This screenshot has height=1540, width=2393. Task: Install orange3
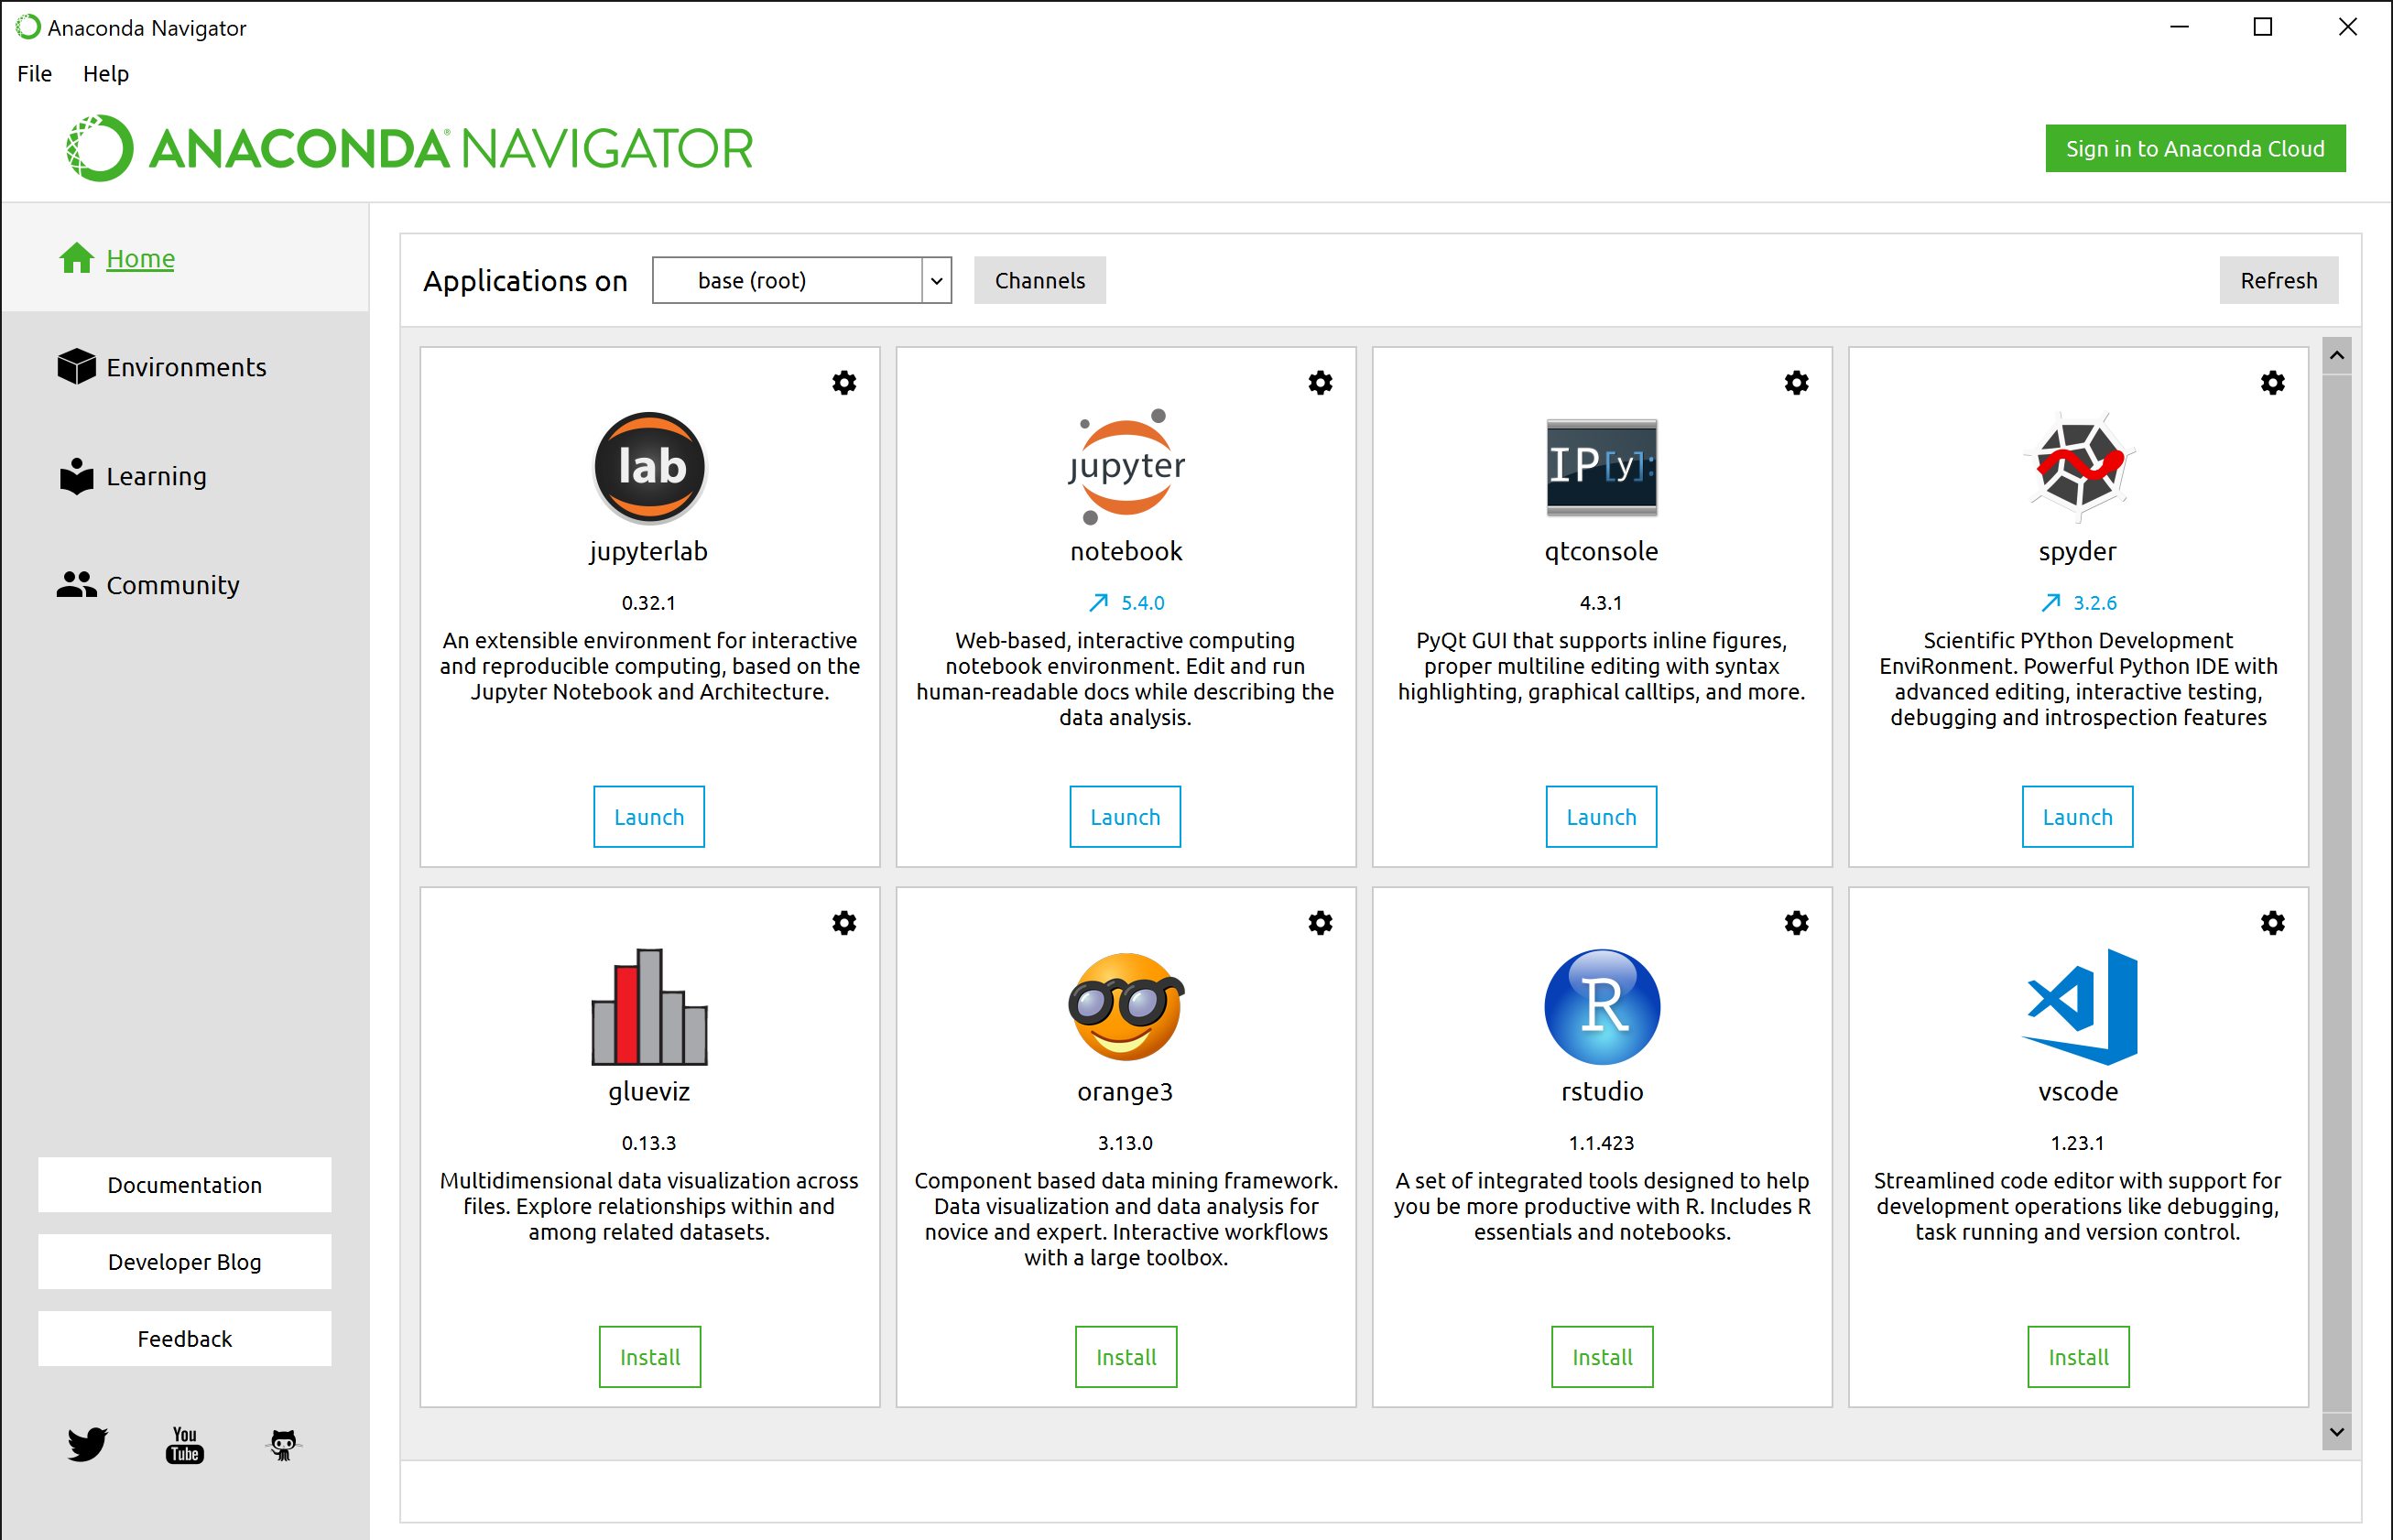(1126, 1357)
